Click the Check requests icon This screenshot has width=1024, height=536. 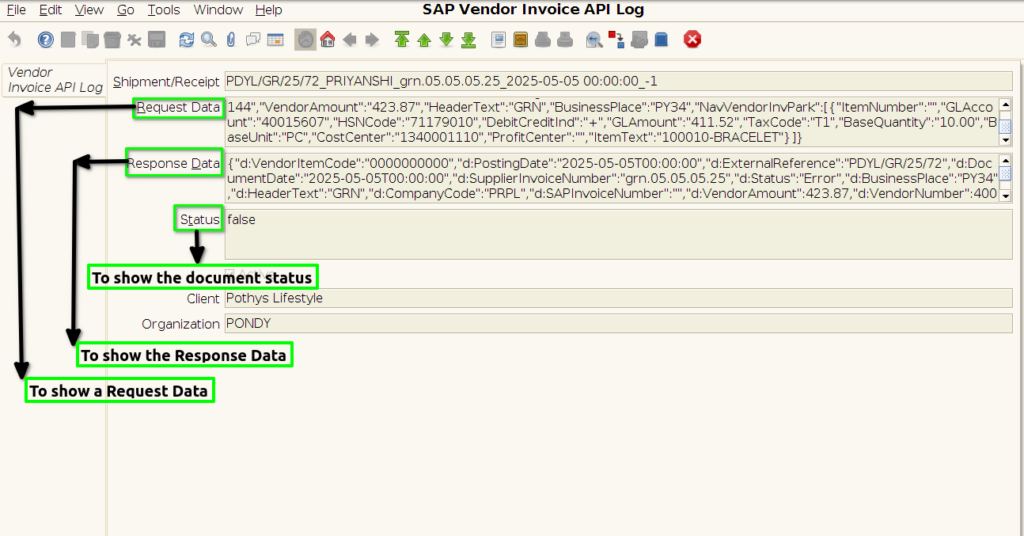click(639, 40)
